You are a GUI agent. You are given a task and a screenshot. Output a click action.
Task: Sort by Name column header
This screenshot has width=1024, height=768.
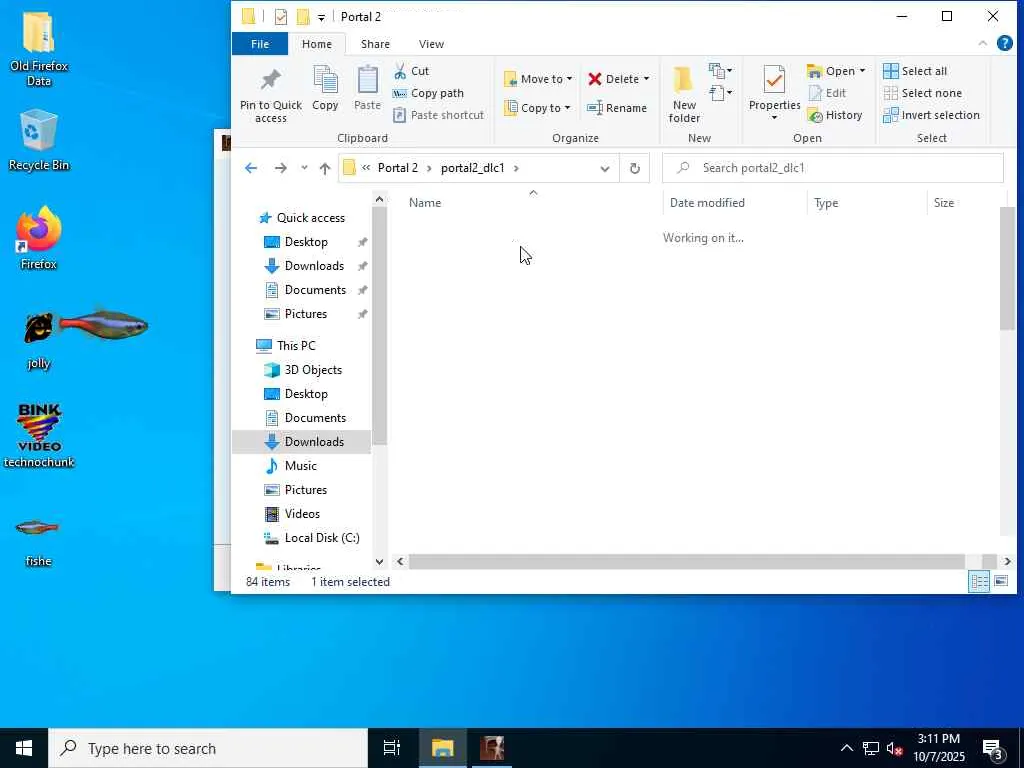[425, 202]
